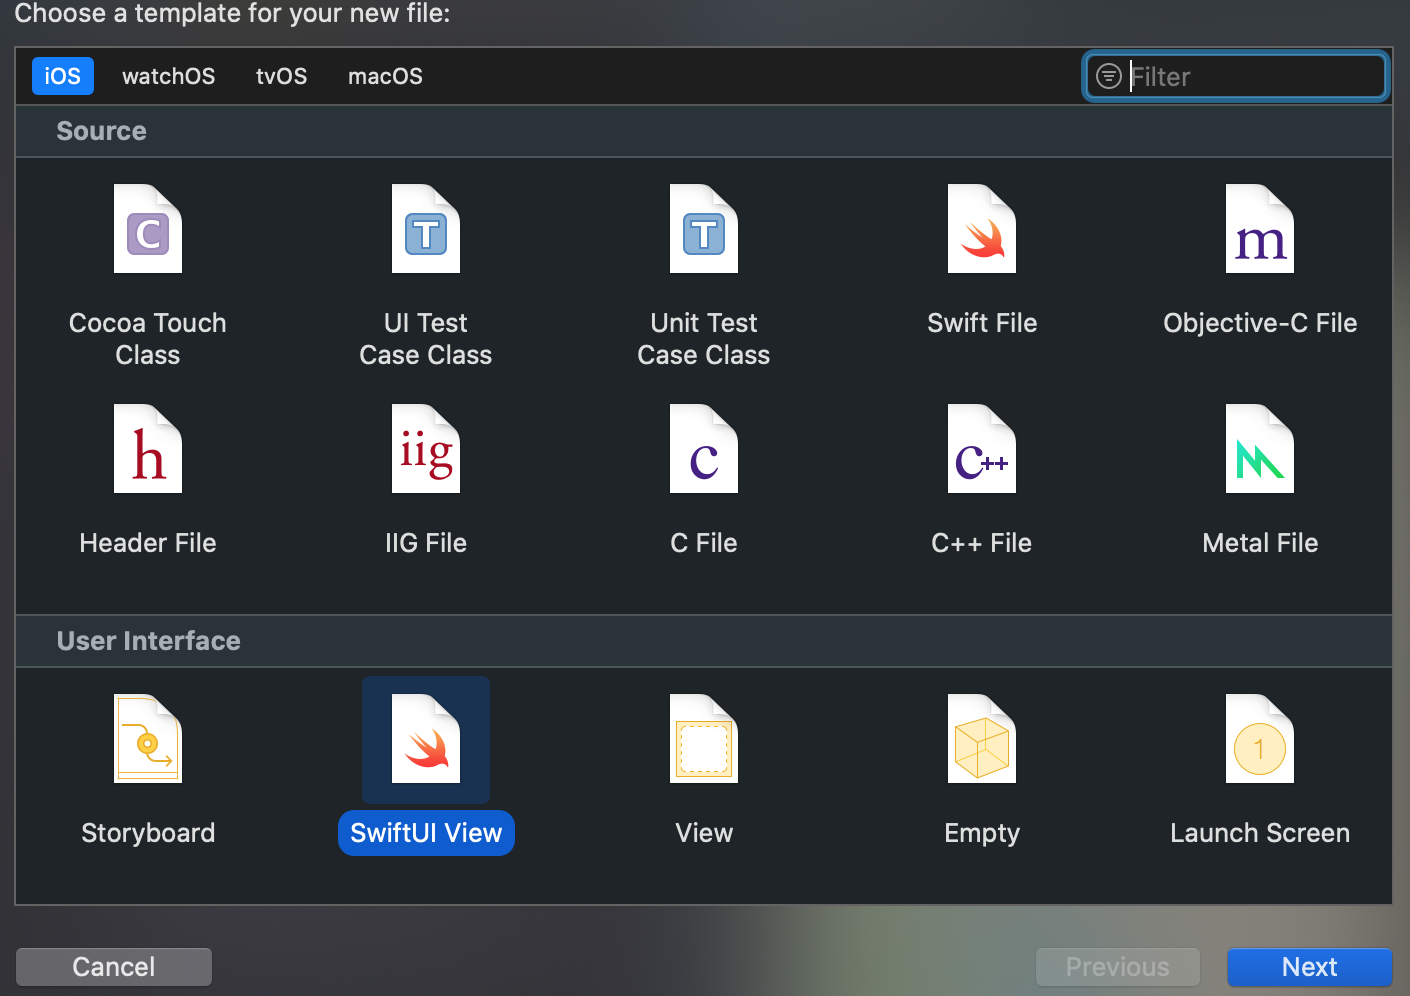
Task: Pick the IIG File template icon
Action: (x=426, y=449)
